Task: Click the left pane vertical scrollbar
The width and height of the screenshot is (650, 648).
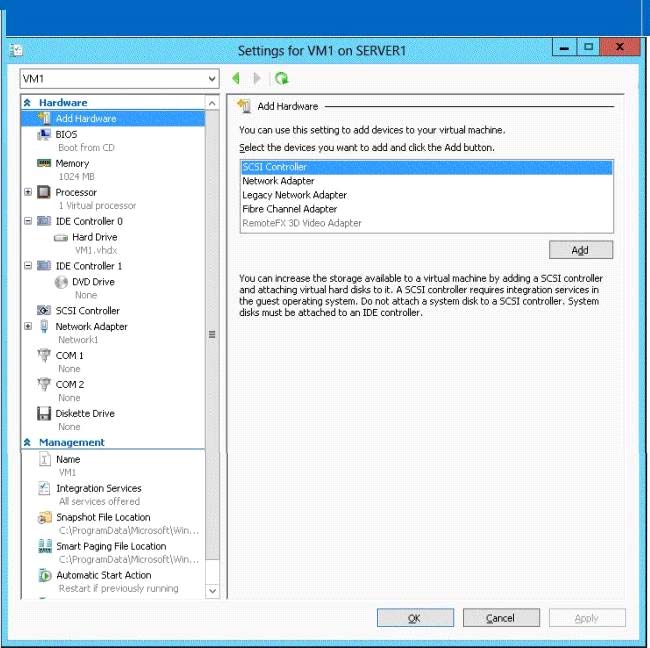Action: (211, 335)
